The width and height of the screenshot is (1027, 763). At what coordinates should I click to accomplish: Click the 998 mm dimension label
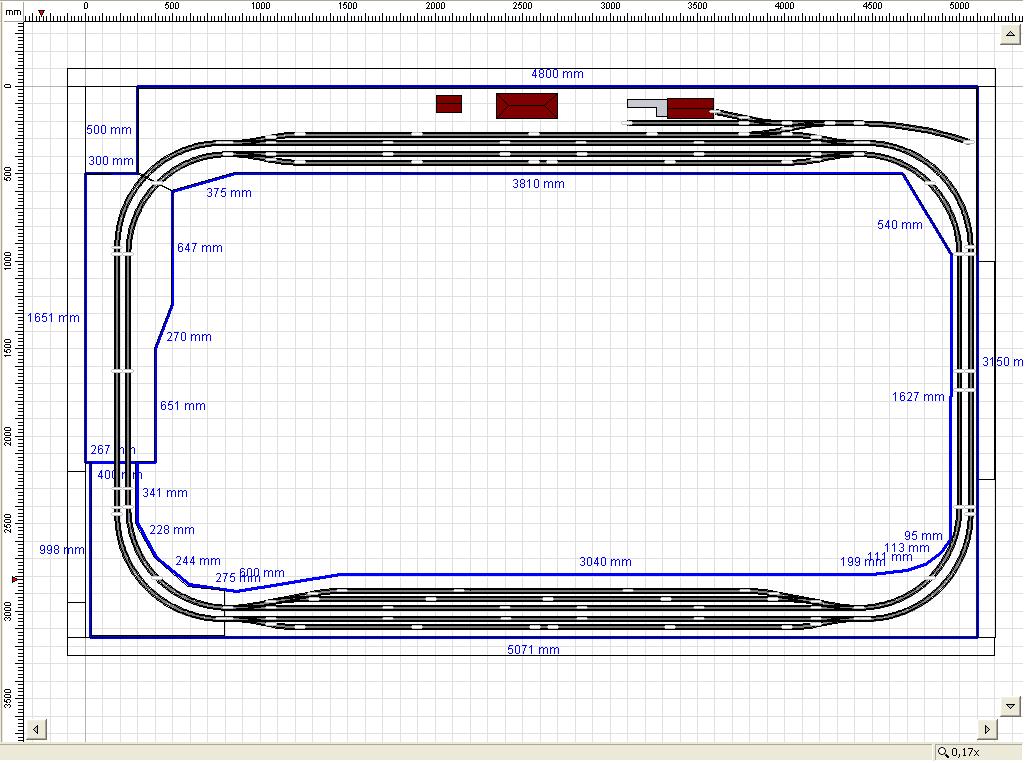(x=62, y=550)
